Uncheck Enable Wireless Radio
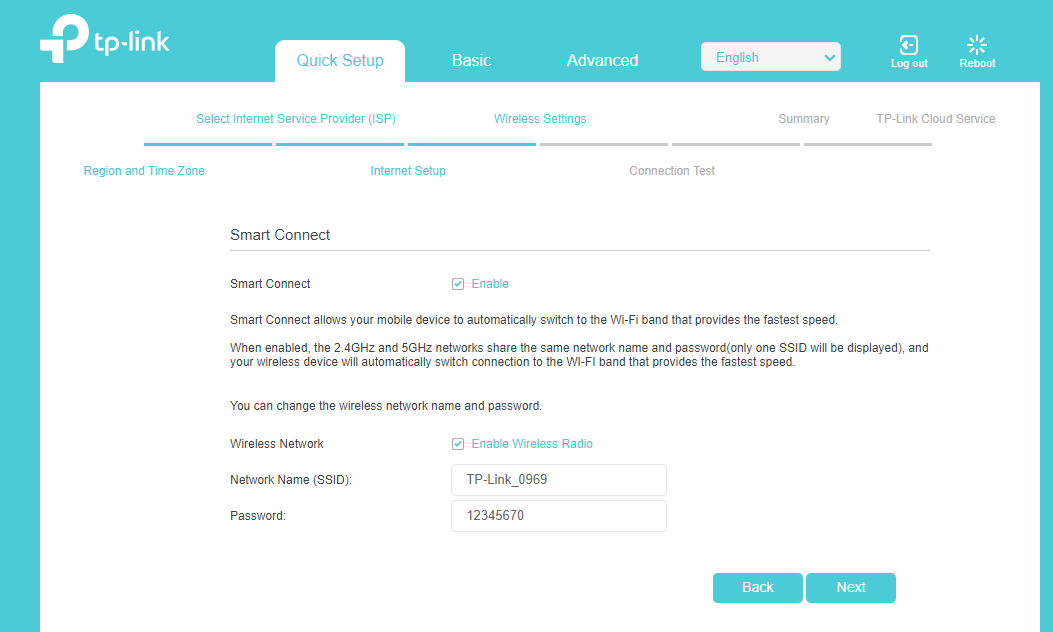The image size is (1053, 632). coord(458,444)
